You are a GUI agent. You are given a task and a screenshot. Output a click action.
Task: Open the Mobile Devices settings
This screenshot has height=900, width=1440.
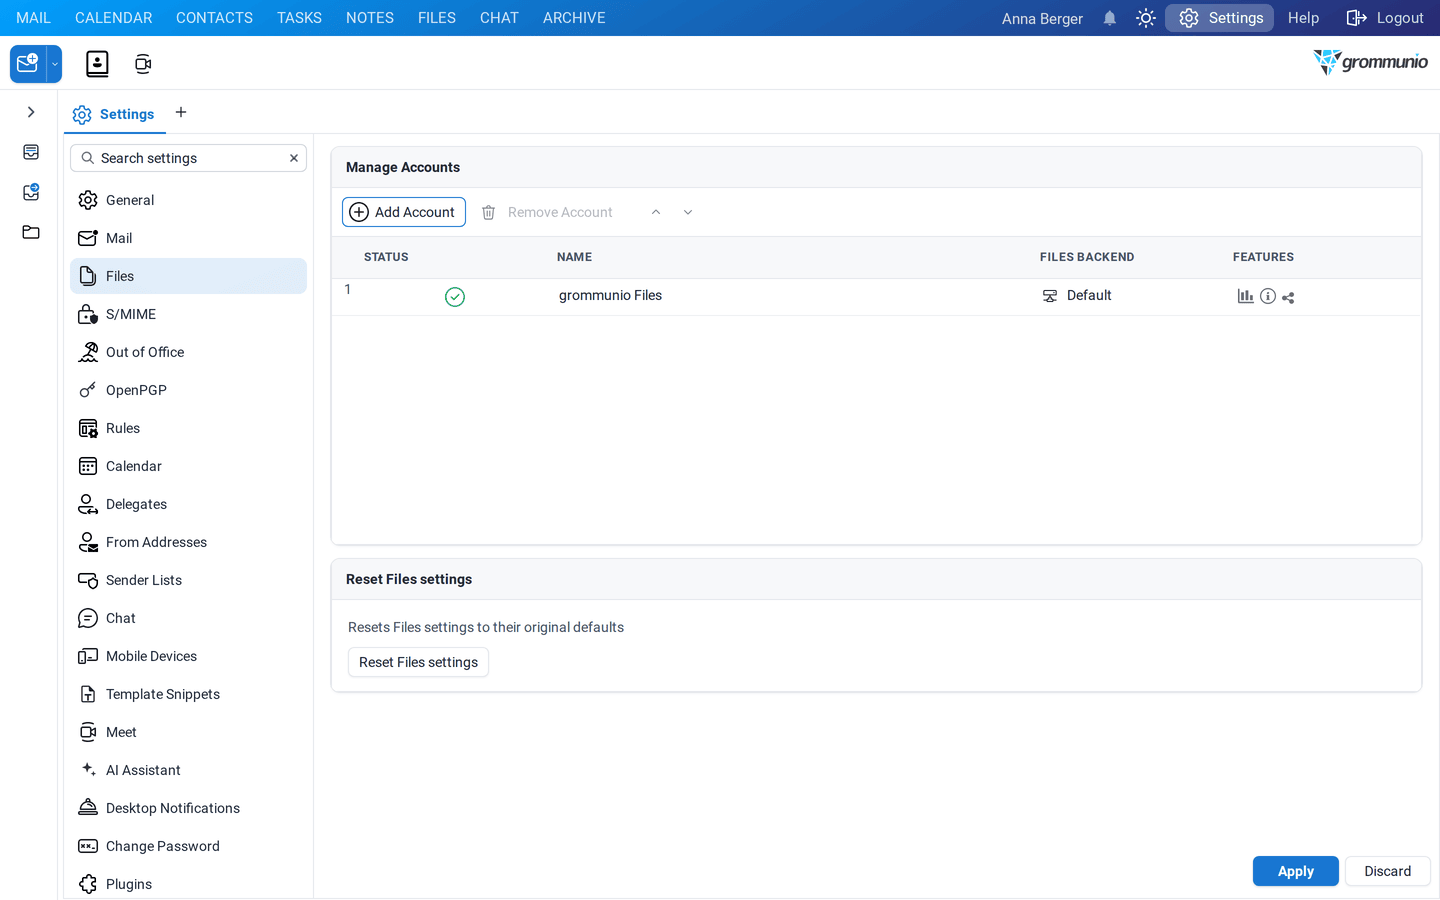click(188, 656)
